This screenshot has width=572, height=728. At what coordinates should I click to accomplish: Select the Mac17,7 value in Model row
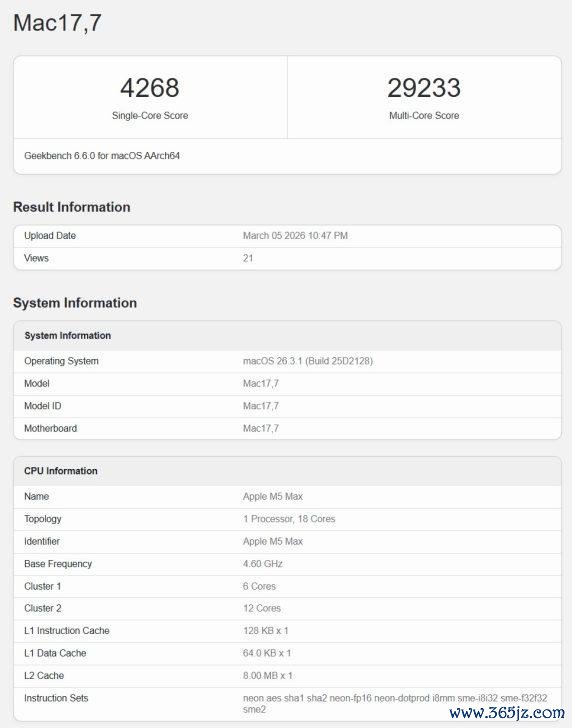click(x=260, y=384)
